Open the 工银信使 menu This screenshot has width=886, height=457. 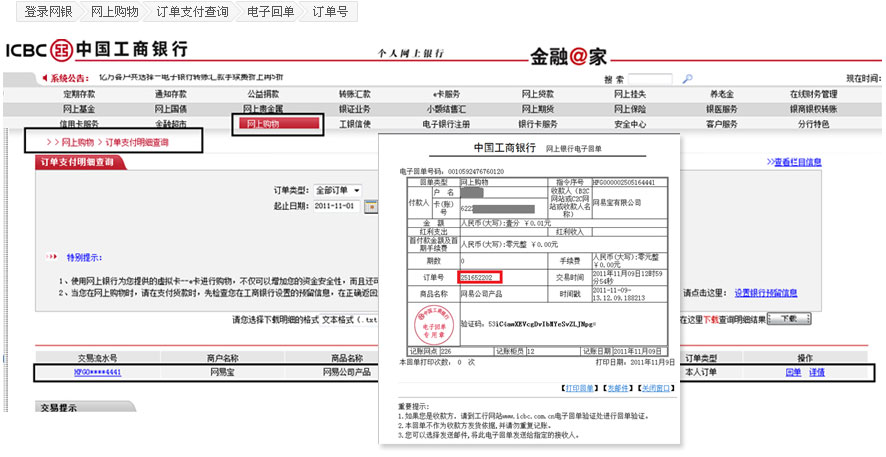click(355, 124)
